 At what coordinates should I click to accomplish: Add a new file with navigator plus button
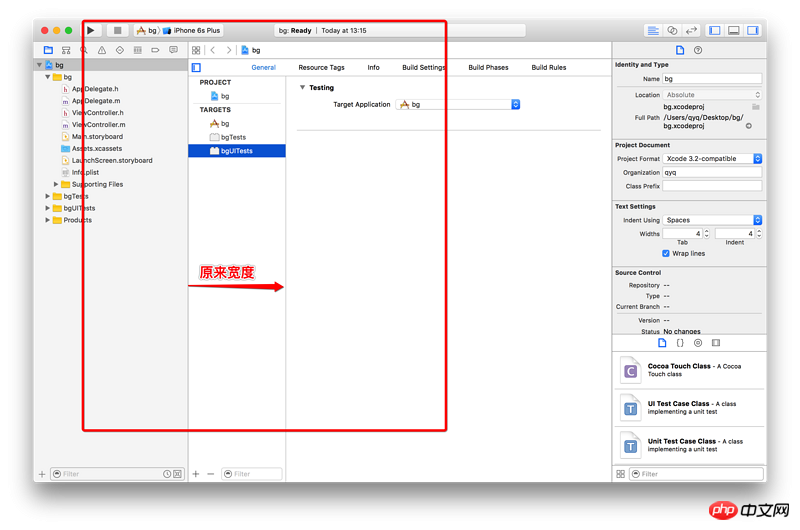42,474
